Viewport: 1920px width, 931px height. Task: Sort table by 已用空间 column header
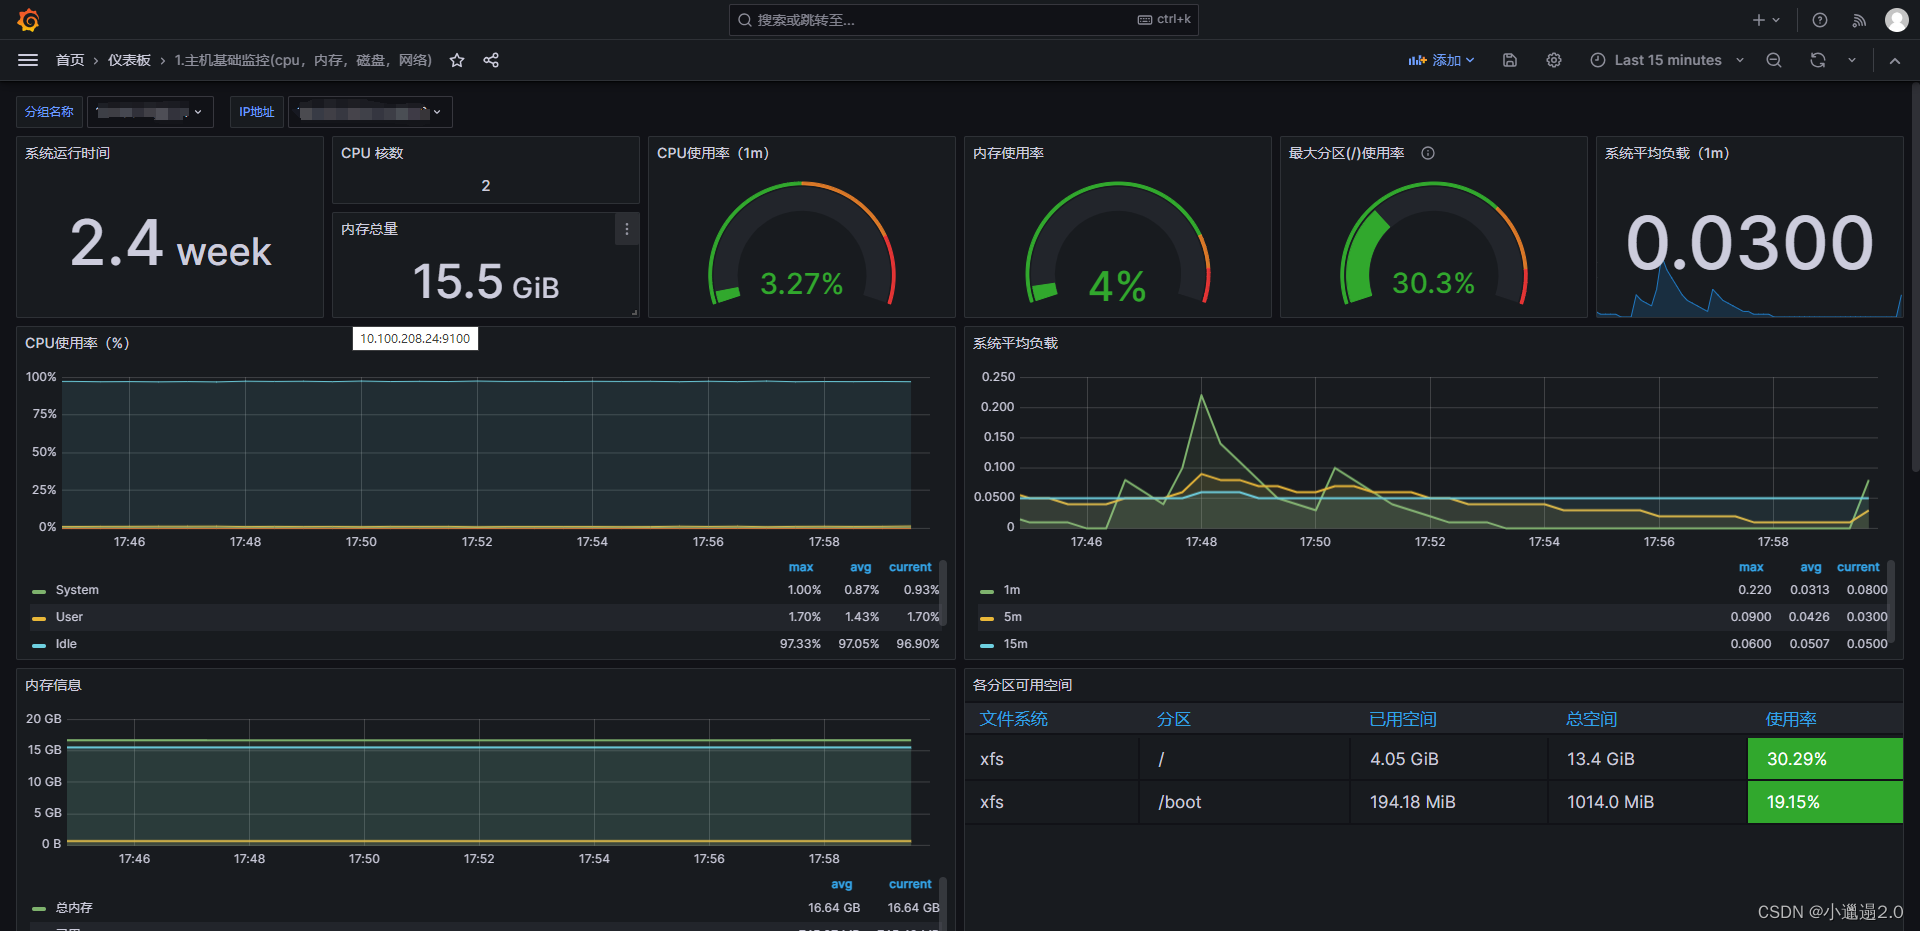click(x=1402, y=719)
